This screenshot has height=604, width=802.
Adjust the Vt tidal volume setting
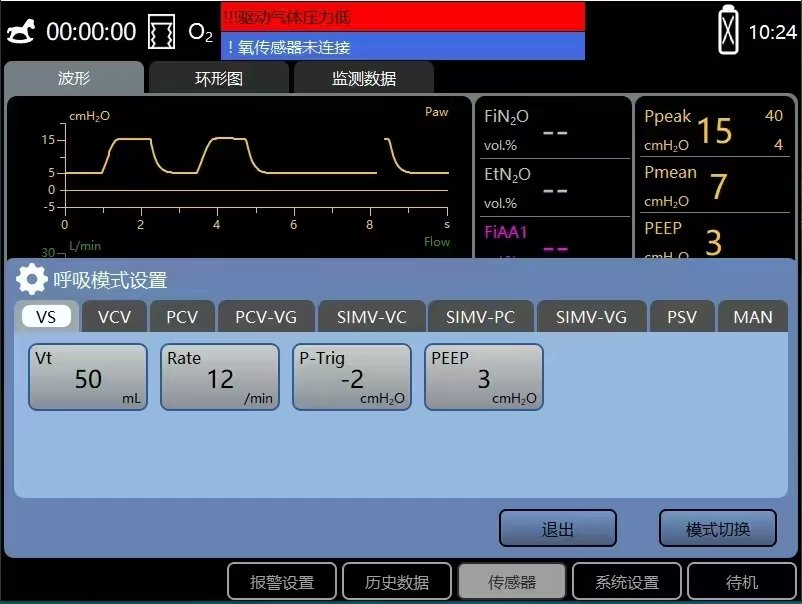pyautogui.click(x=88, y=377)
